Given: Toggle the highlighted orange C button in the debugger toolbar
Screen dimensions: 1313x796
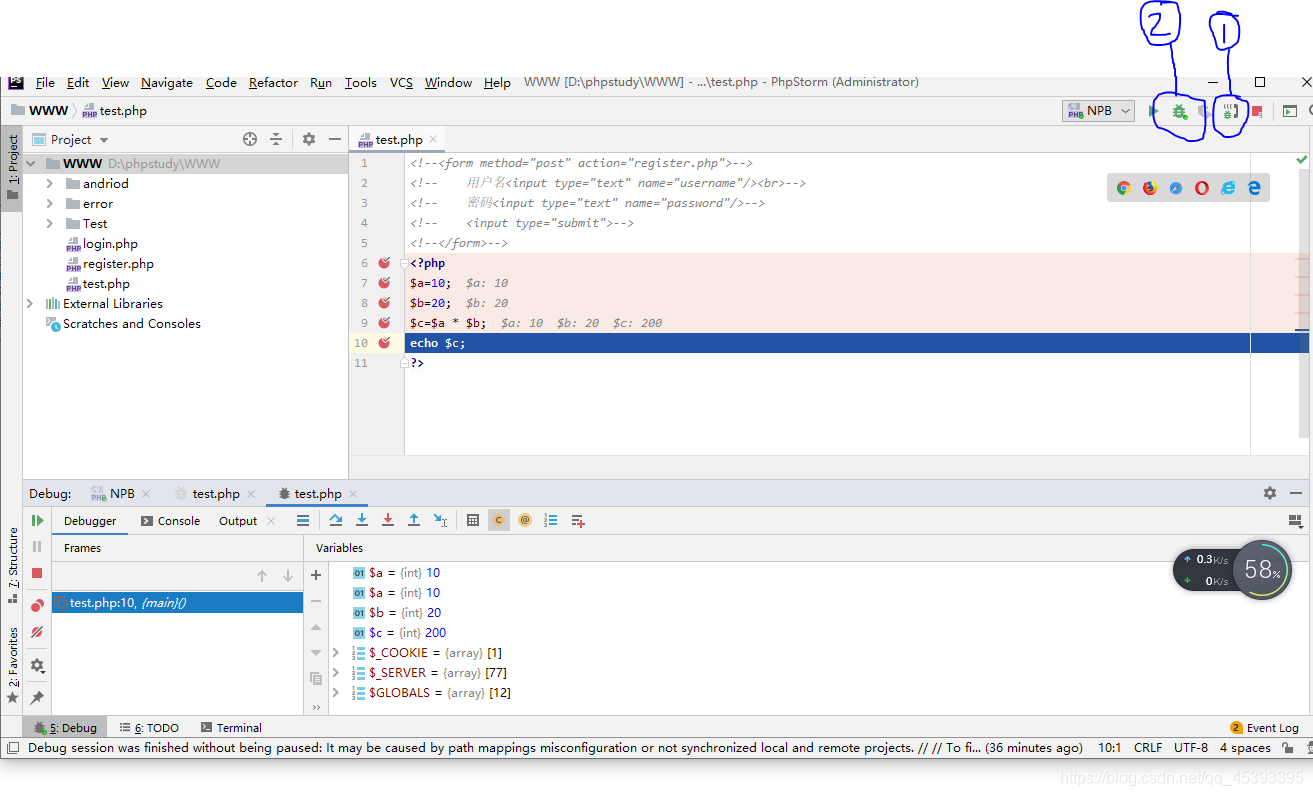Looking at the screenshot, I should click(499, 520).
